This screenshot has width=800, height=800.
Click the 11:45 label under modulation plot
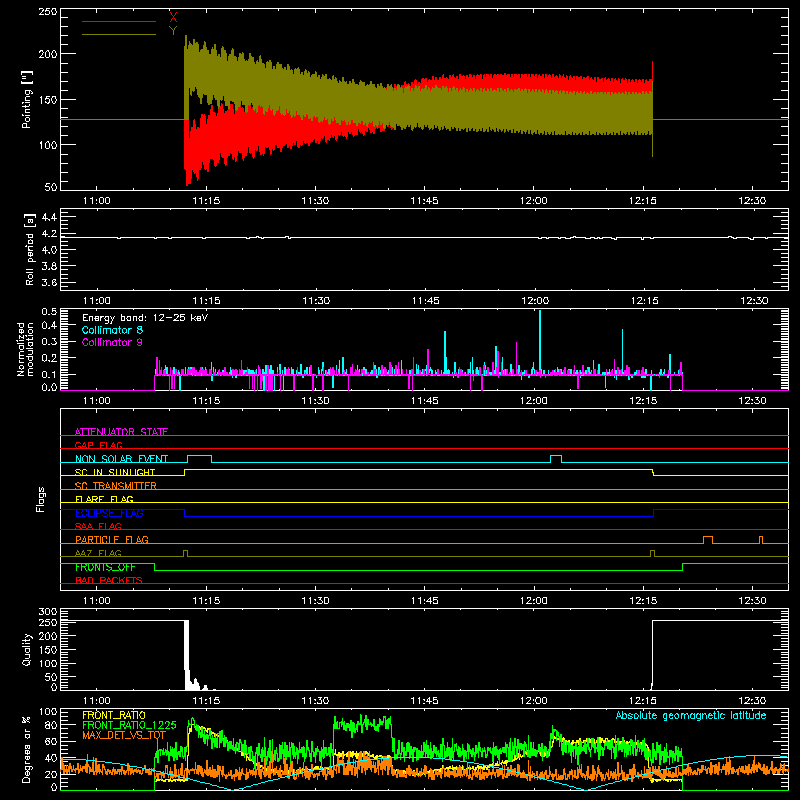click(x=424, y=401)
